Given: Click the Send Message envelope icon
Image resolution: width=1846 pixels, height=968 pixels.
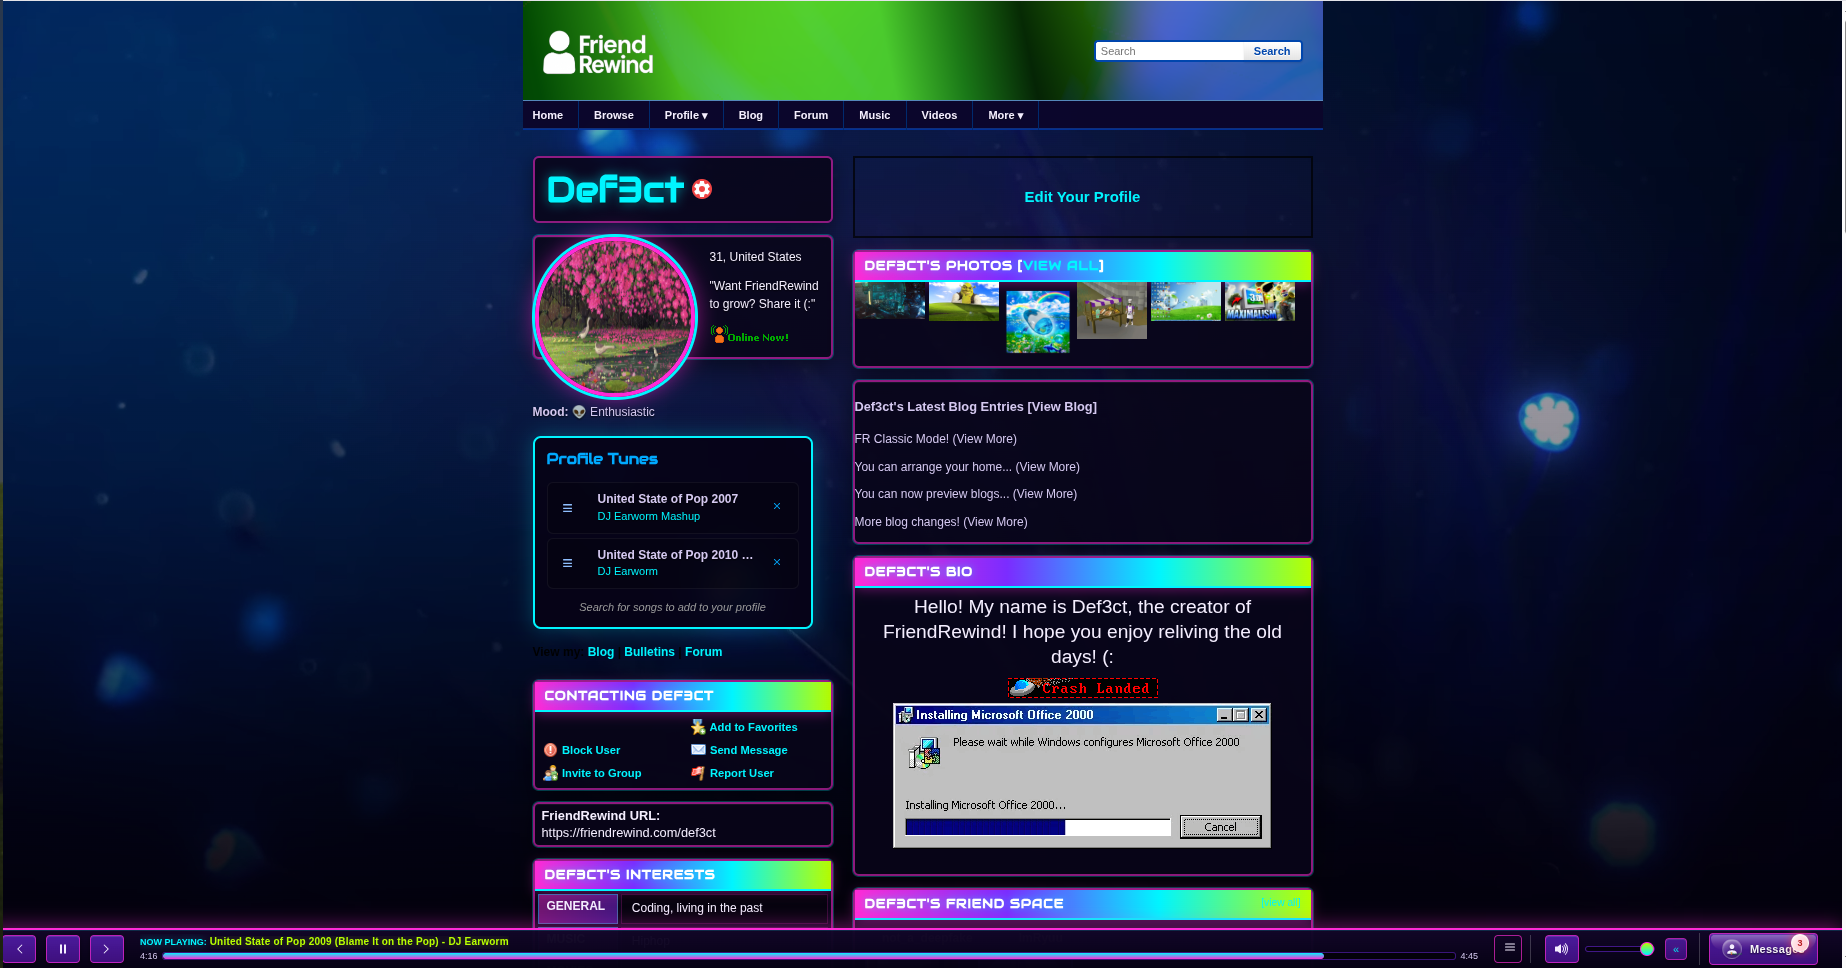Looking at the screenshot, I should click(698, 750).
